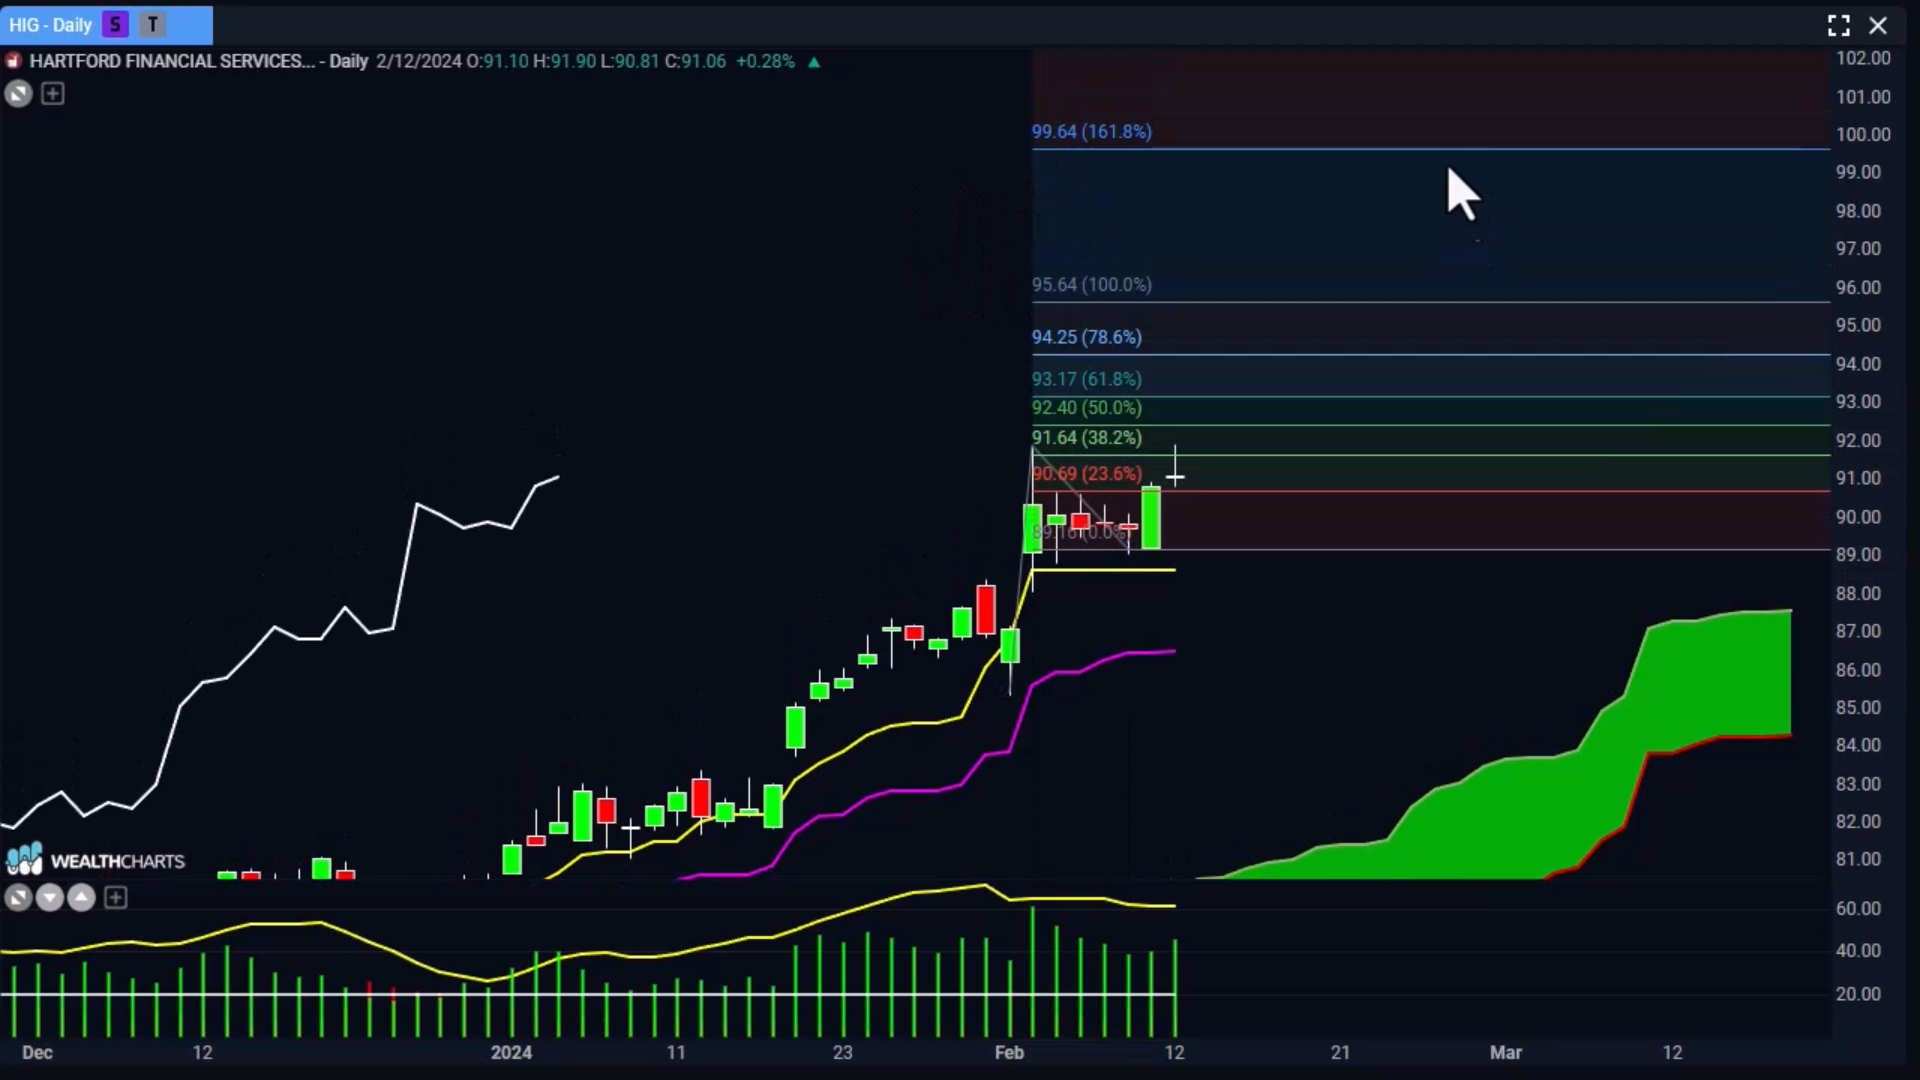Move the lower indicator panel up

pos(82,898)
